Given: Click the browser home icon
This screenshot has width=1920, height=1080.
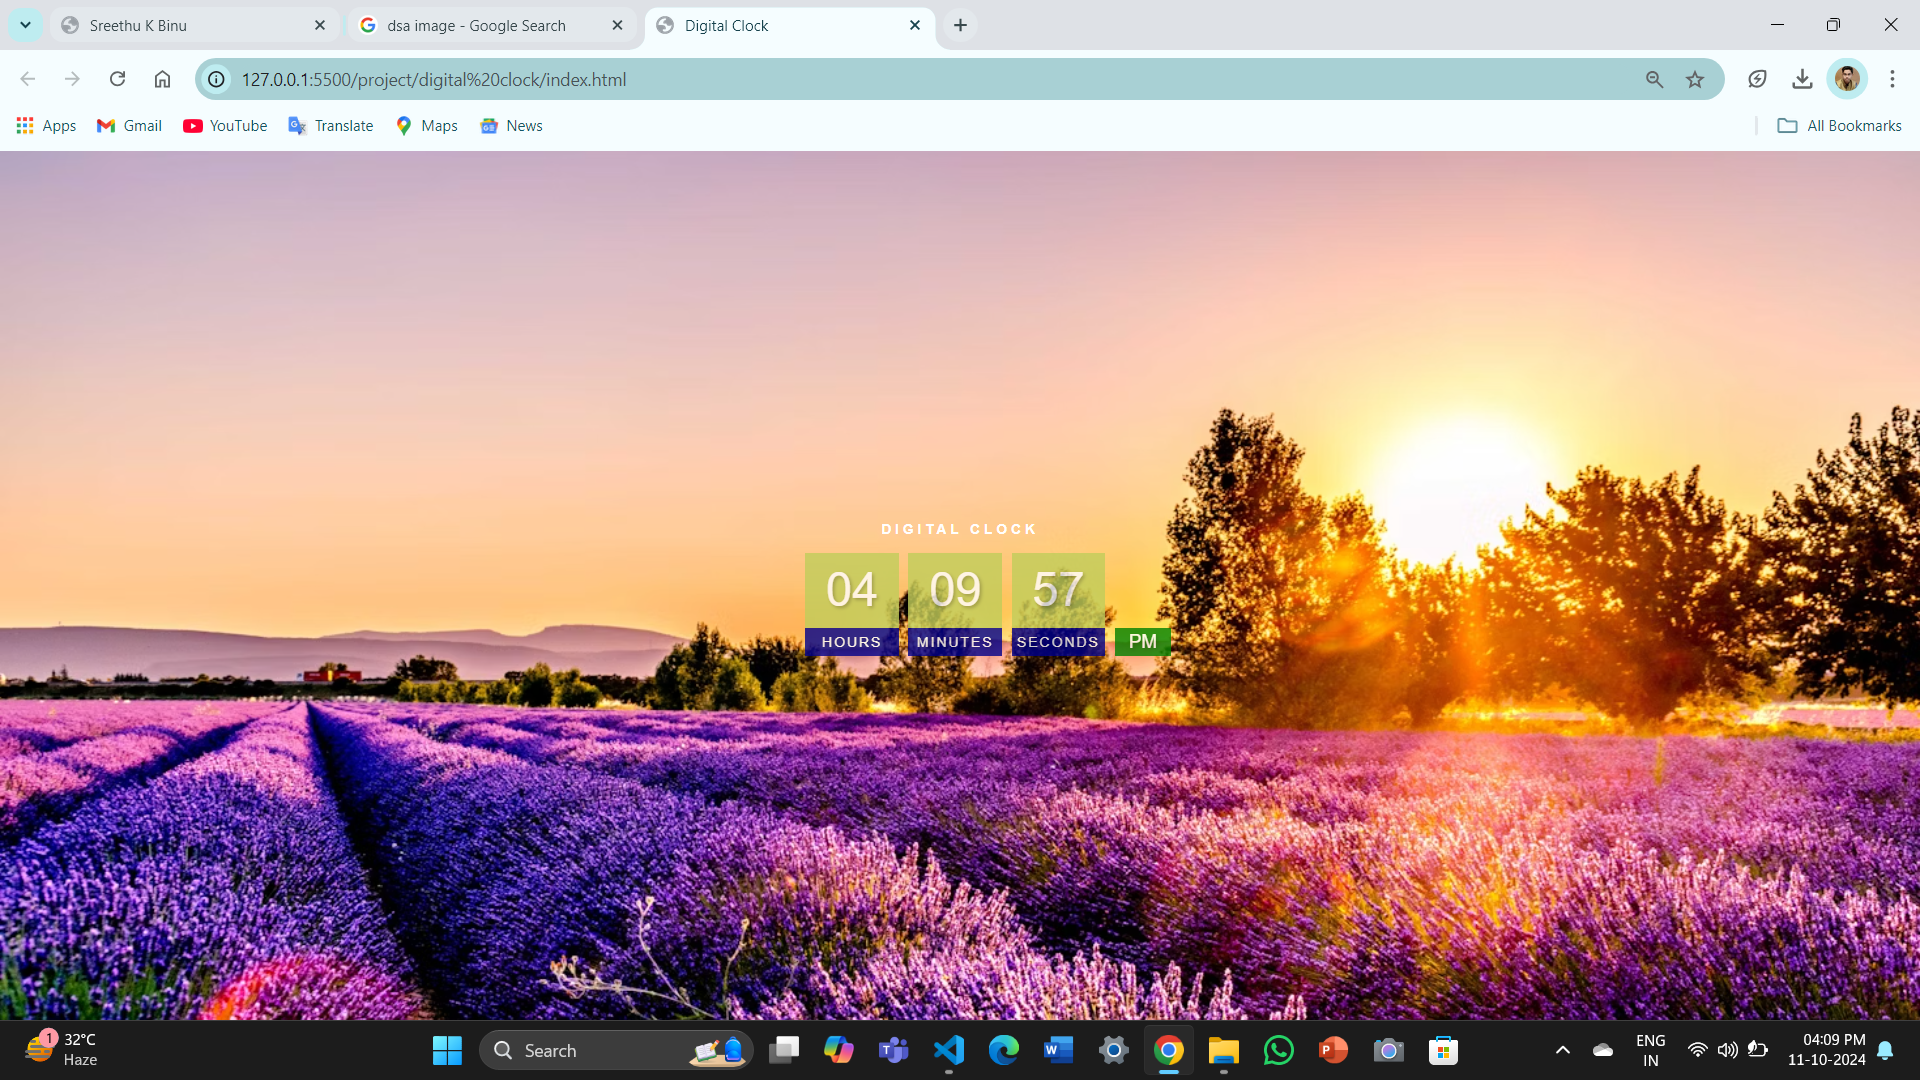Looking at the screenshot, I should 162,79.
